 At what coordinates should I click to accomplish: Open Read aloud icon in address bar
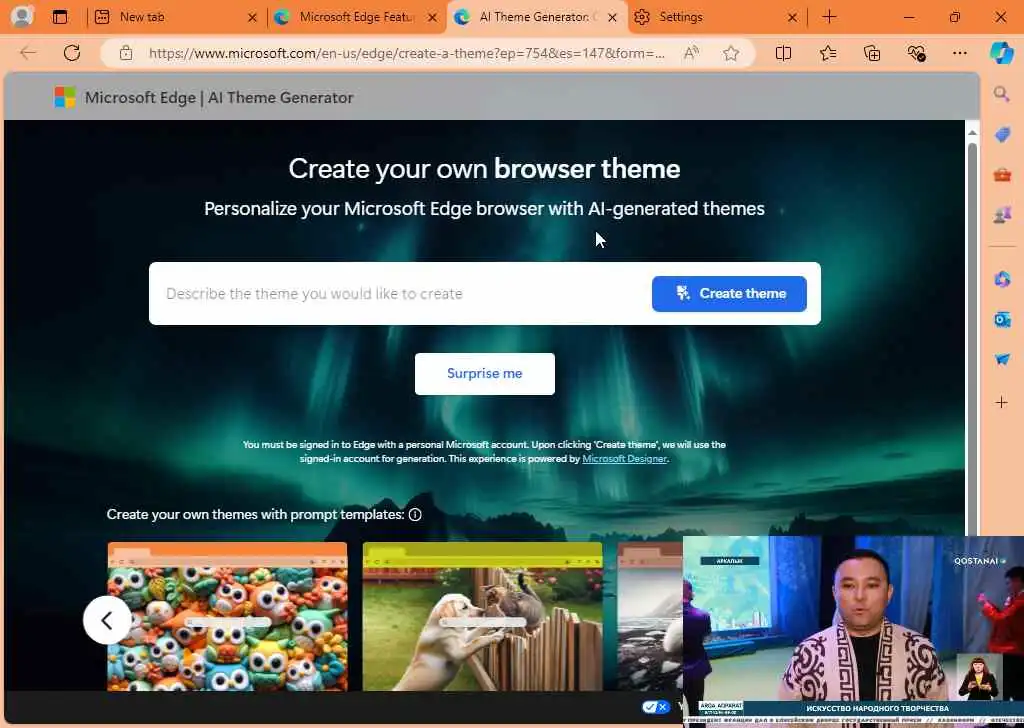[691, 54]
